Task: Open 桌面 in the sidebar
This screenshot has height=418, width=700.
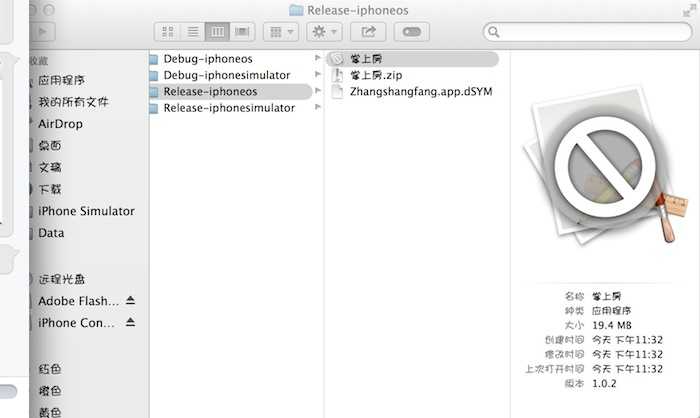Action: click(x=50, y=146)
